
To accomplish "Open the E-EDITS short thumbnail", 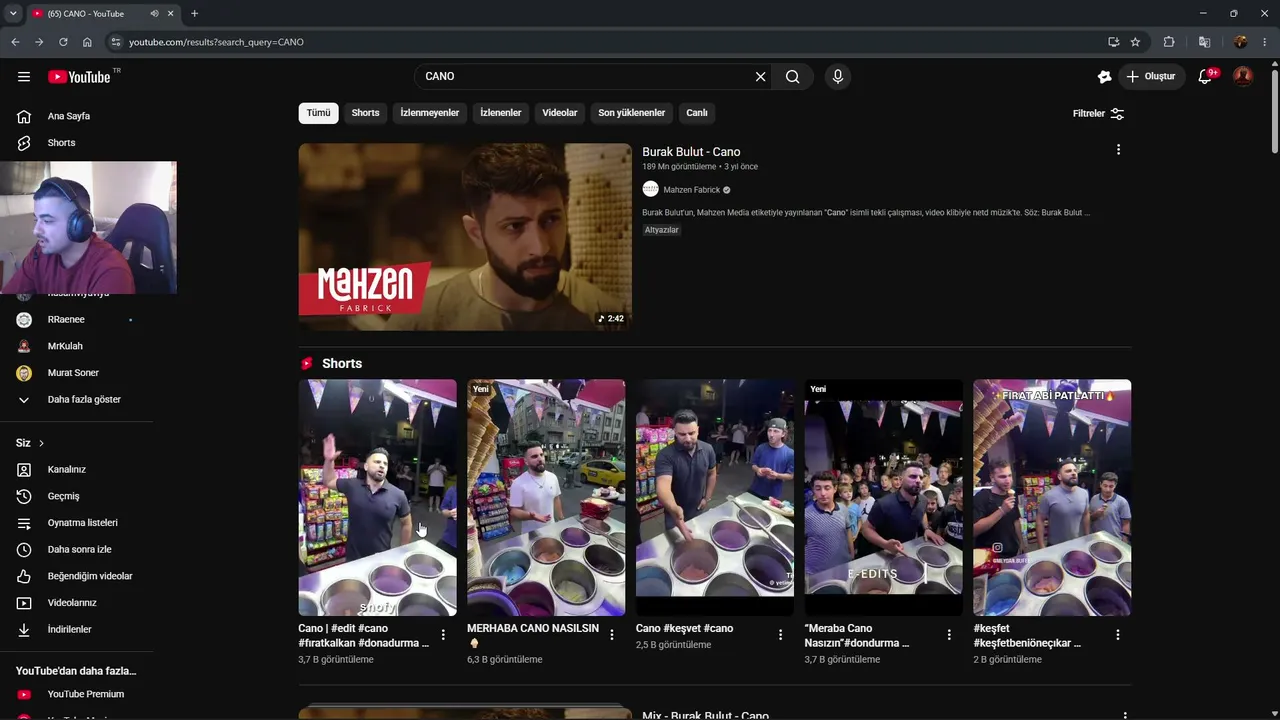I will tap(884, 497).
